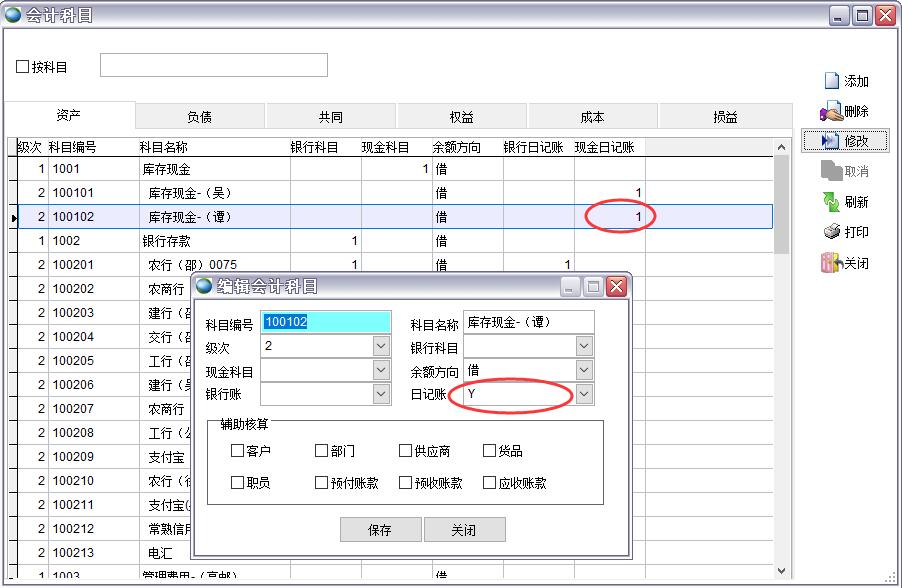Click the 关闭 (Close) door icon
The width and height of the screenshot is (902, 588).
(831, 263)
